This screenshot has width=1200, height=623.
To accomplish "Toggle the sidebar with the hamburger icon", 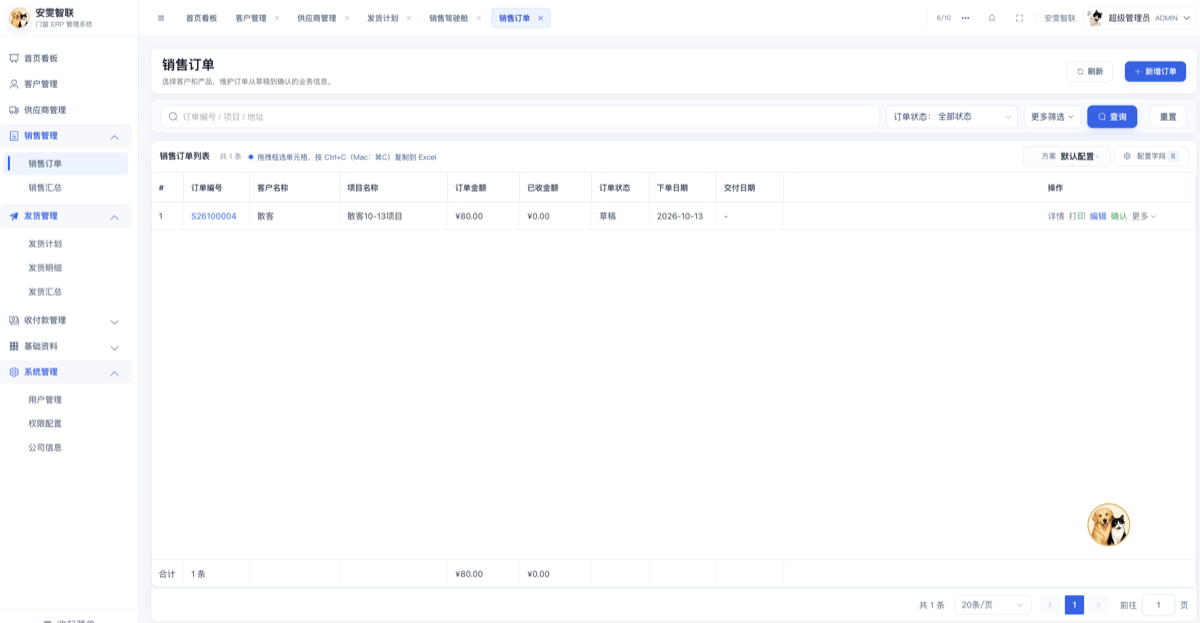I will [x=161, y=18].
